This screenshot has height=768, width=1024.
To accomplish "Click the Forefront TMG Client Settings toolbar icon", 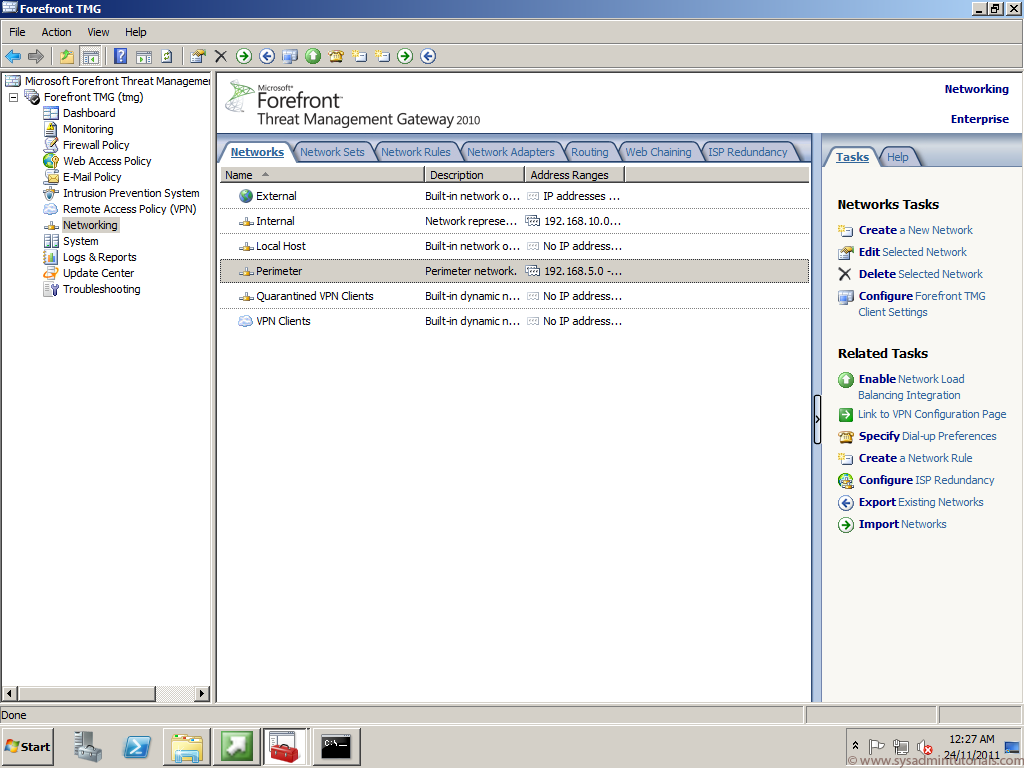I will pyautogui.click(x=290, y=56).
